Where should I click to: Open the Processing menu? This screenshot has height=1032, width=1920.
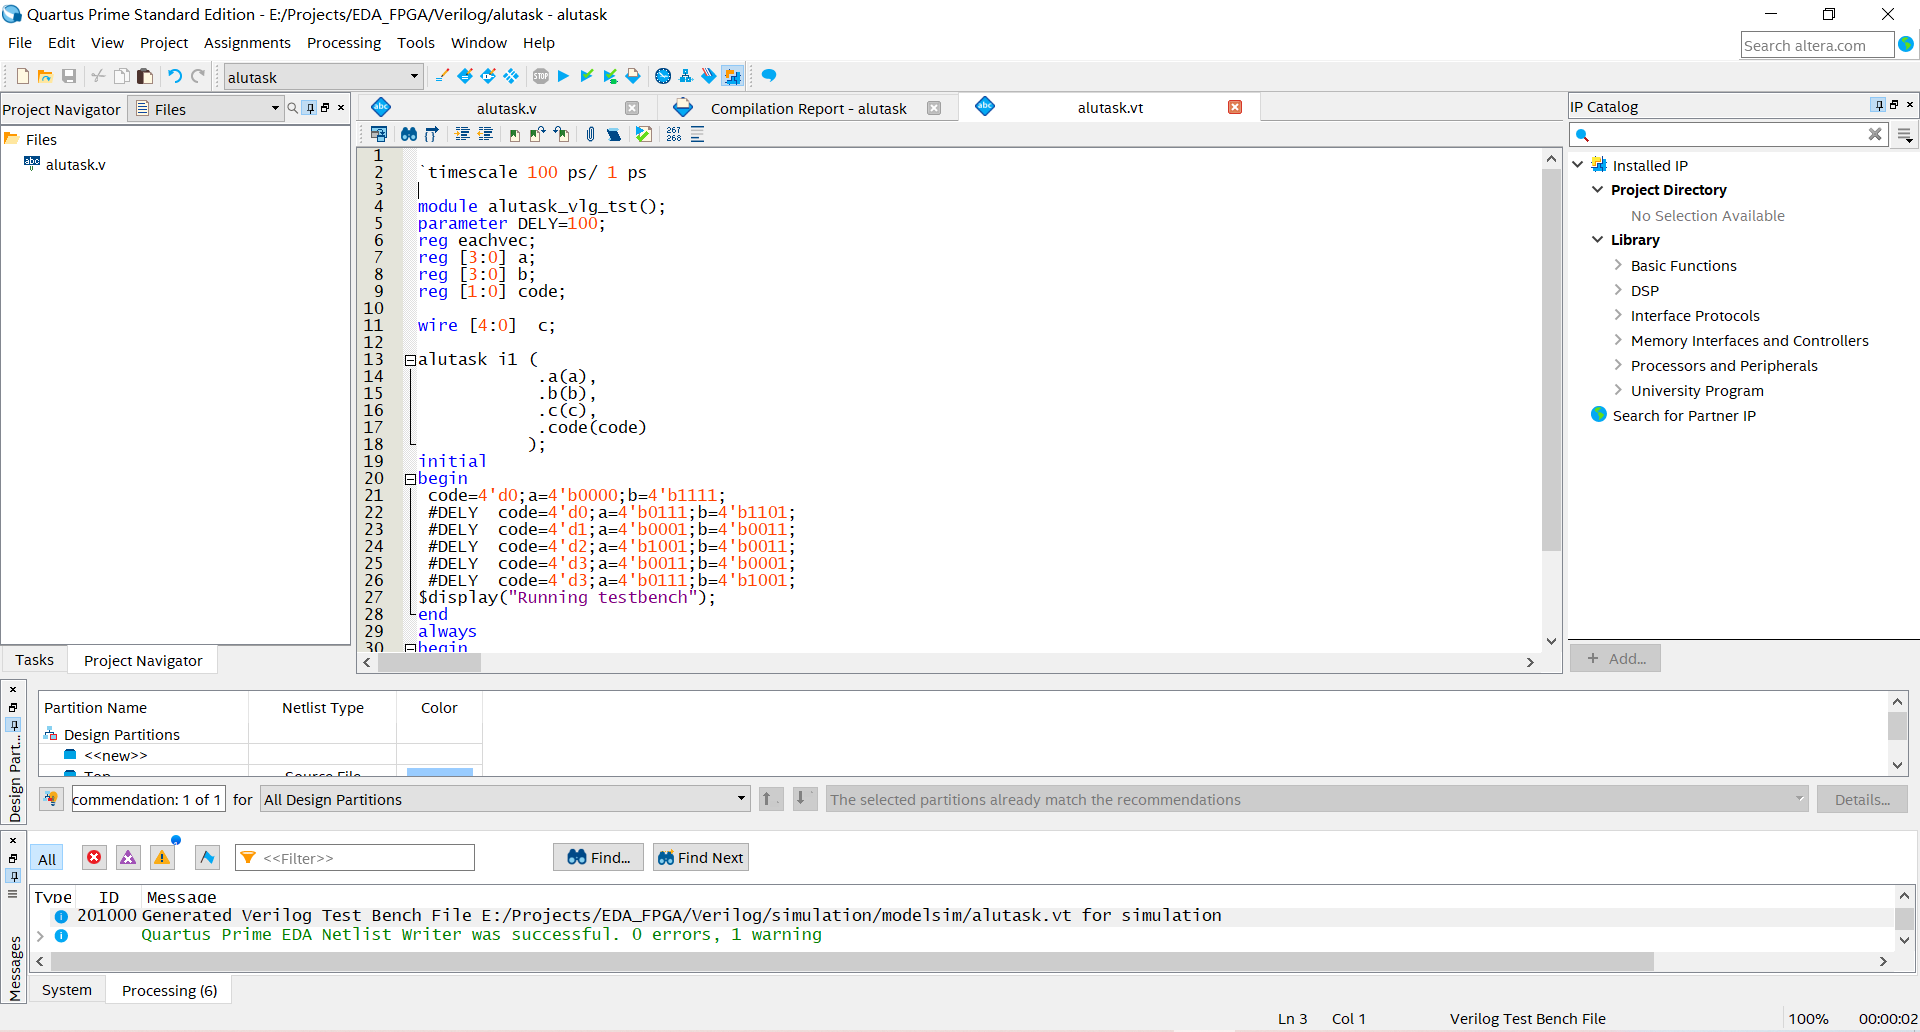pos(343,42)
